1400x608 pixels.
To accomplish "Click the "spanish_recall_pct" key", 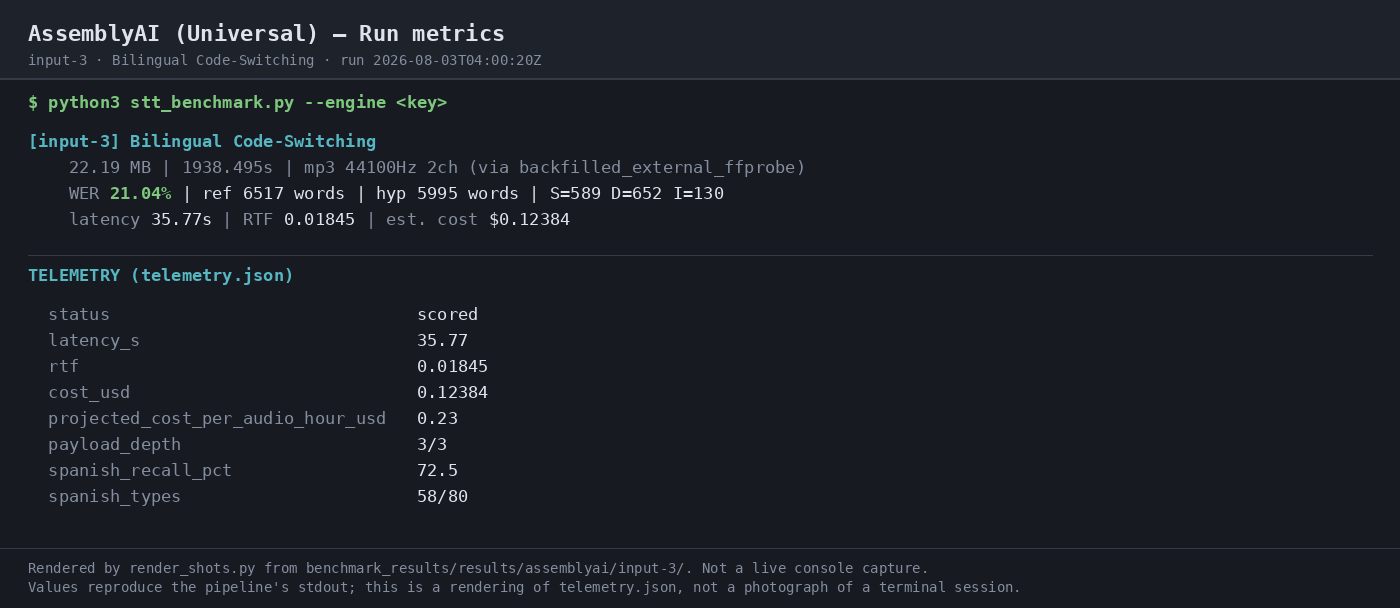I will pyautogui.click(x=140, y=471).
